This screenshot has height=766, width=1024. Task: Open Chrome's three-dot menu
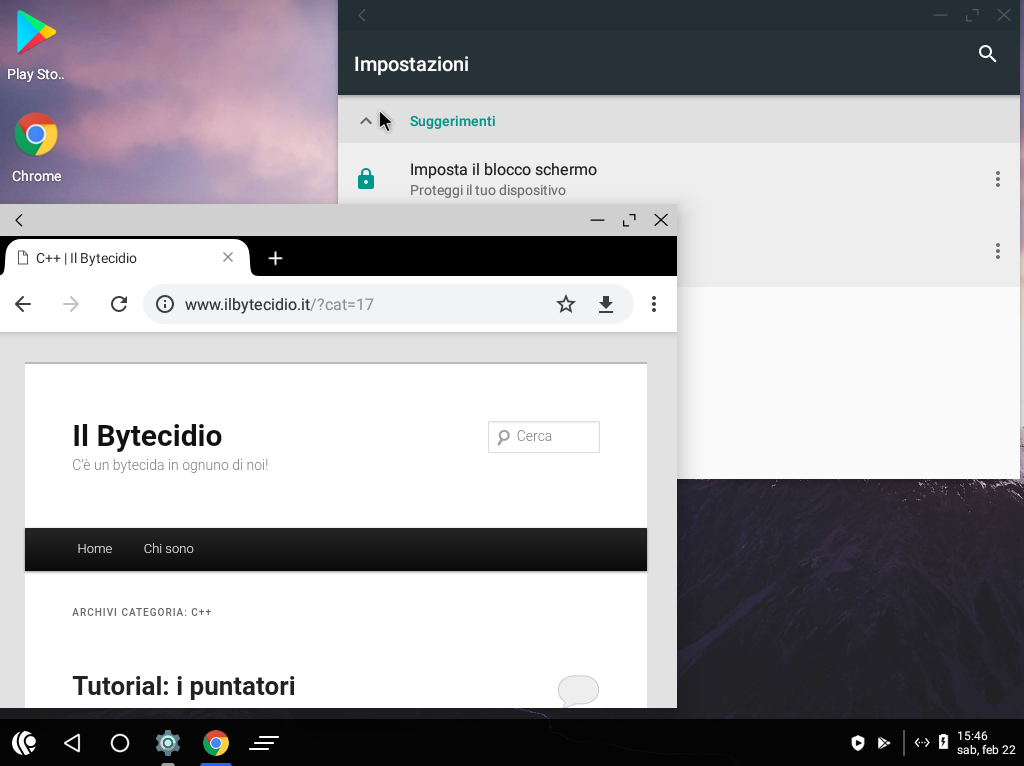click(654, 304)
